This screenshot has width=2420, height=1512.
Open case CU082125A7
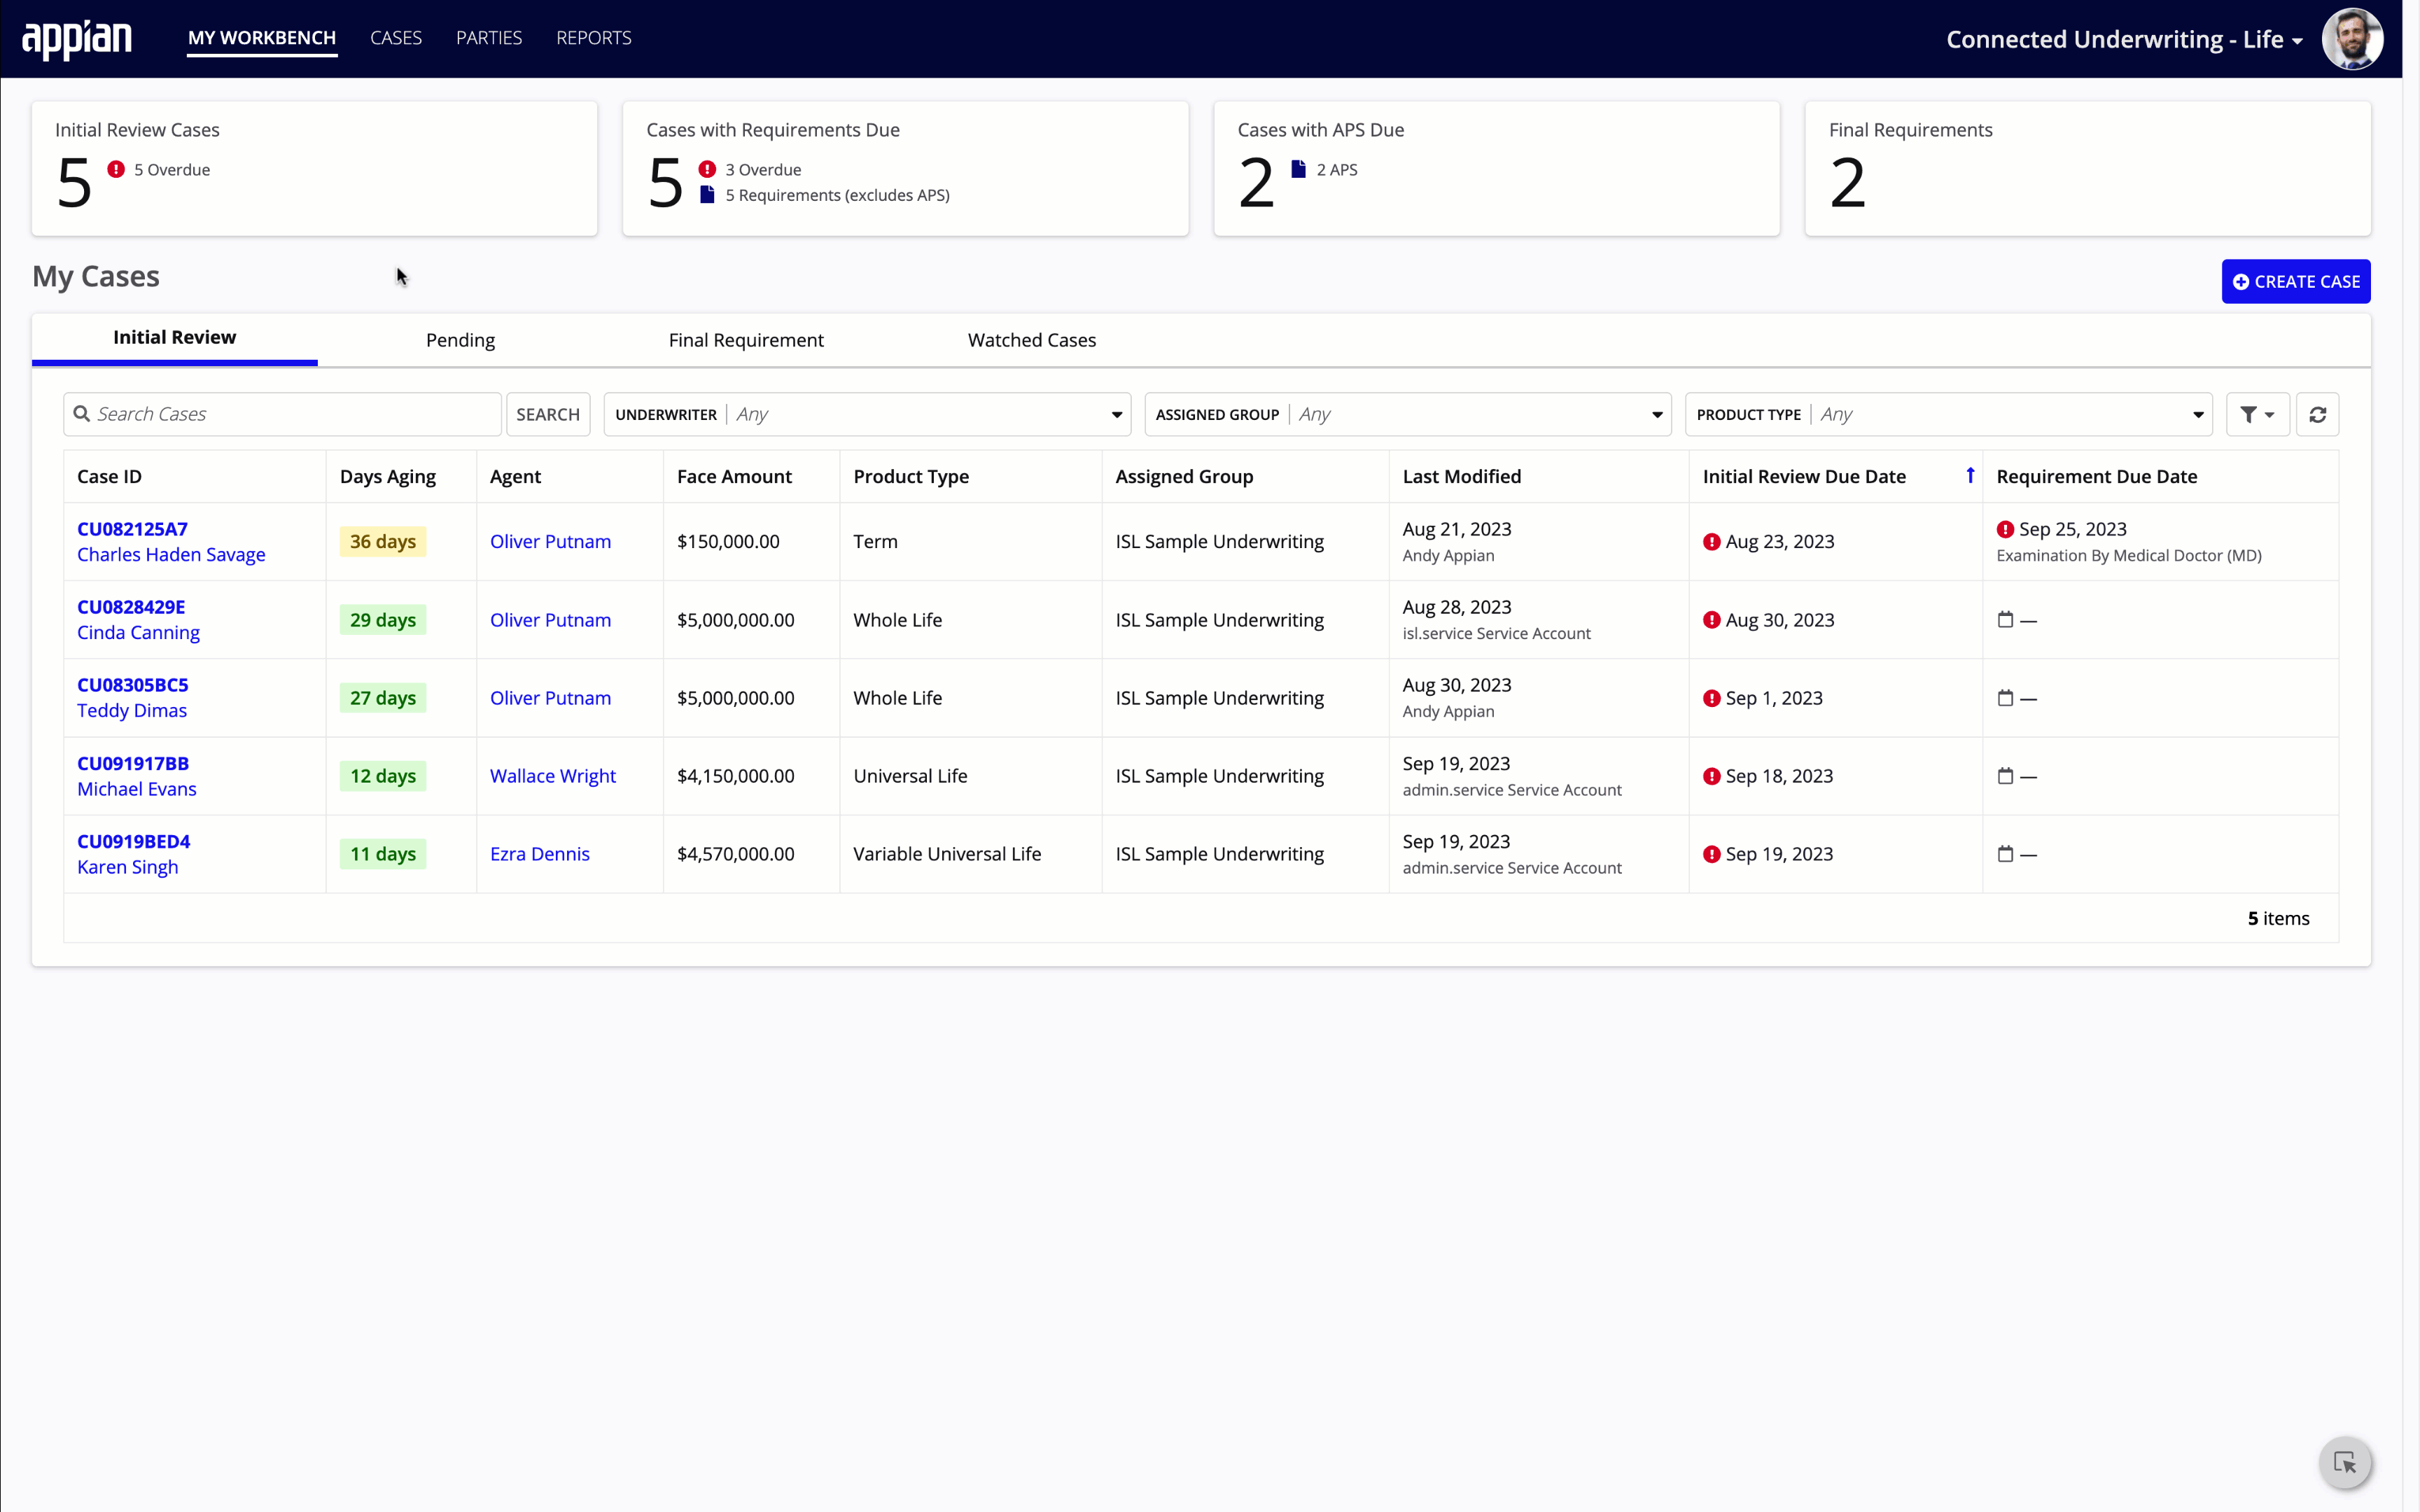[x=132, y=529]
